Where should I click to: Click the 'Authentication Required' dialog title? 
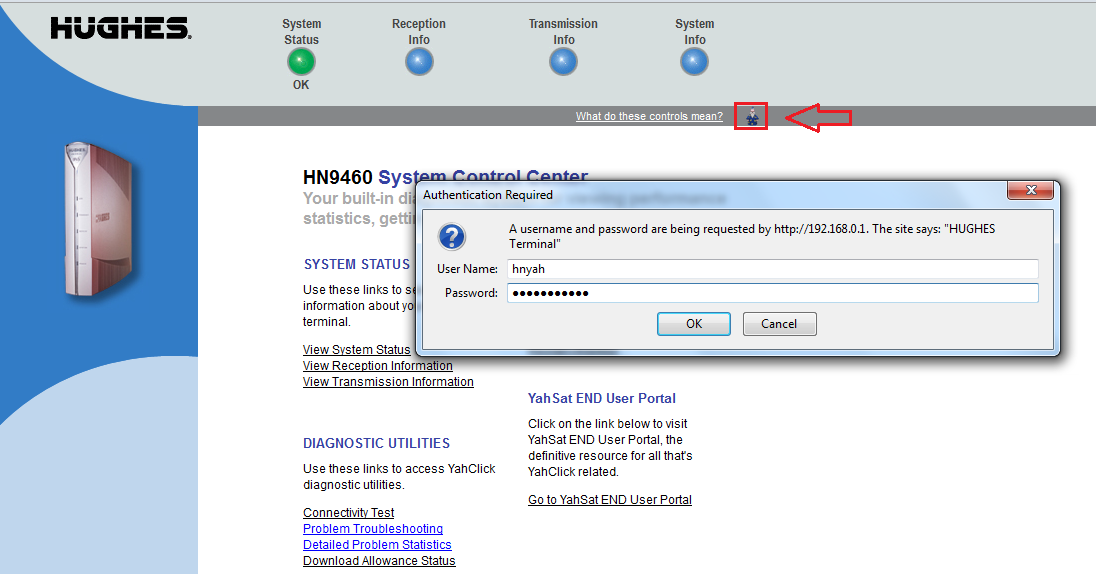coord(488,195)
